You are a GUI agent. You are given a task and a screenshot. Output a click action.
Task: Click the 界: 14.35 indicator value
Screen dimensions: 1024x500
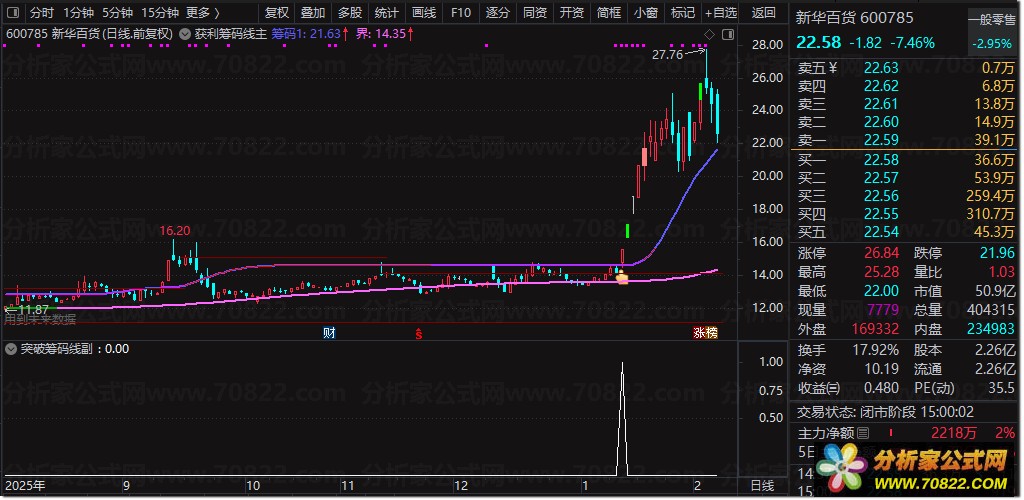[381, 34]
